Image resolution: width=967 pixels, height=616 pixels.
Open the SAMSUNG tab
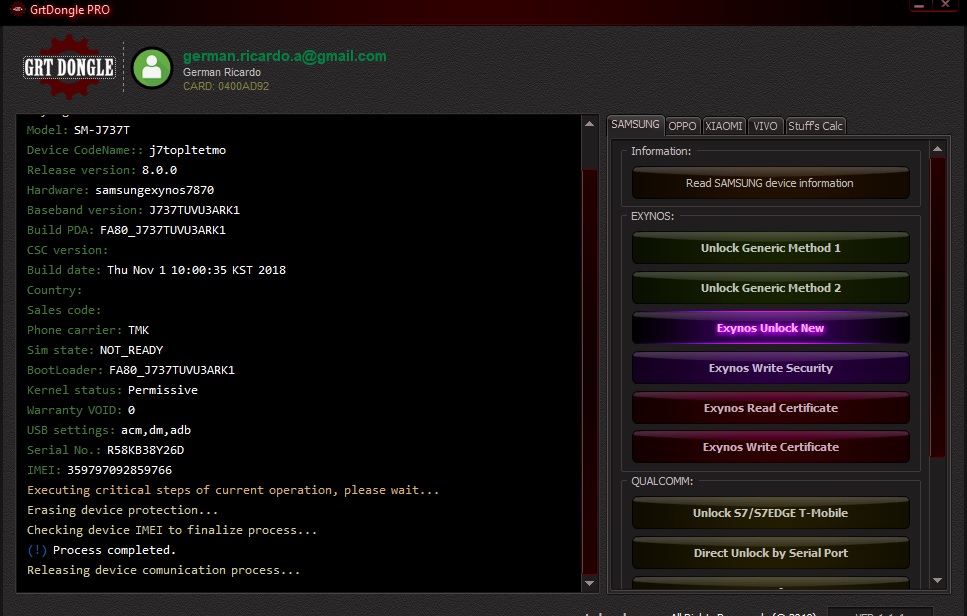[x=635, y=125]
